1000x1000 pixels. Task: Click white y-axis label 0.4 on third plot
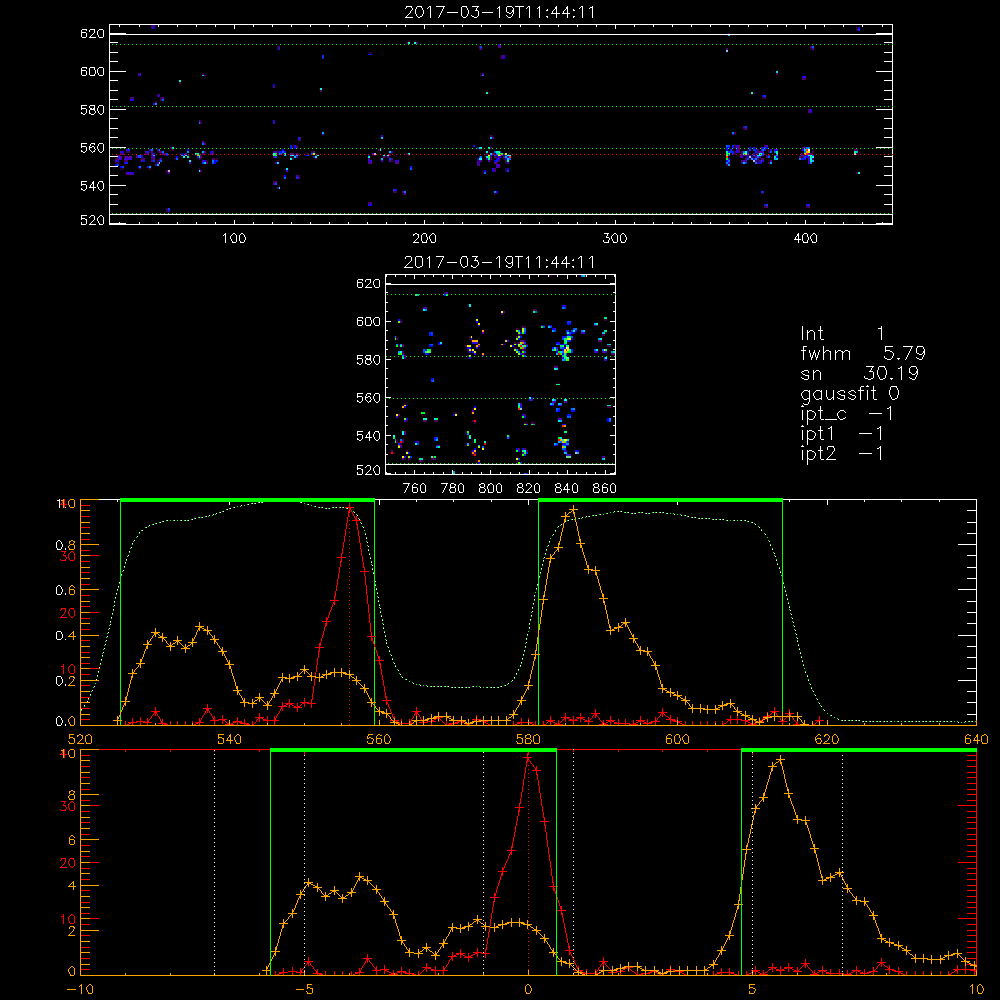click(x=65, y=636)
